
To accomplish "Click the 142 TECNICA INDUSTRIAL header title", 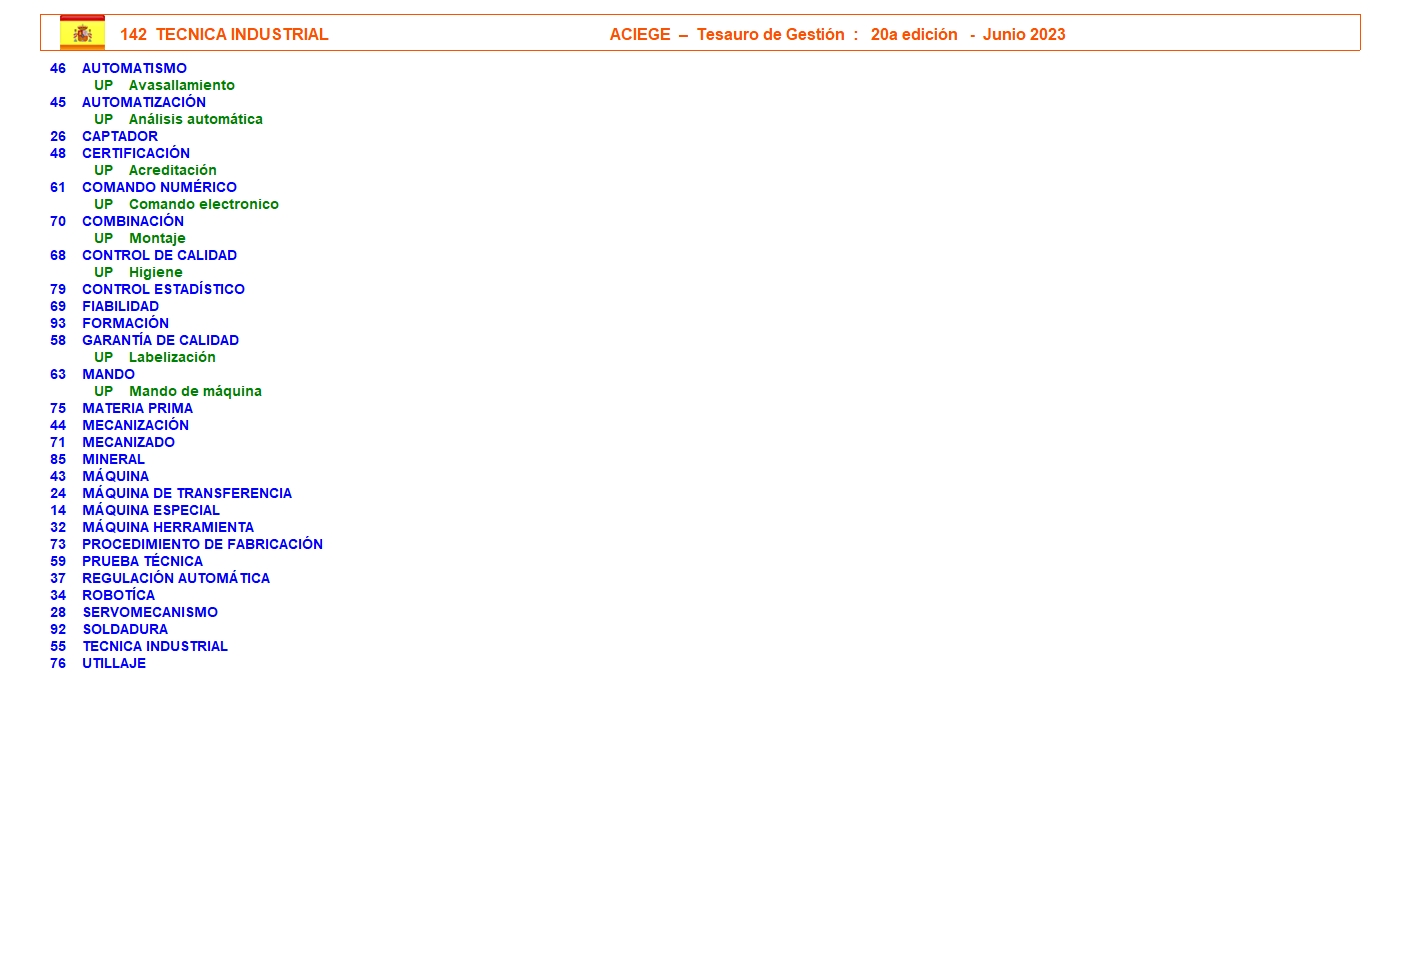I will (x=224, y=34).
